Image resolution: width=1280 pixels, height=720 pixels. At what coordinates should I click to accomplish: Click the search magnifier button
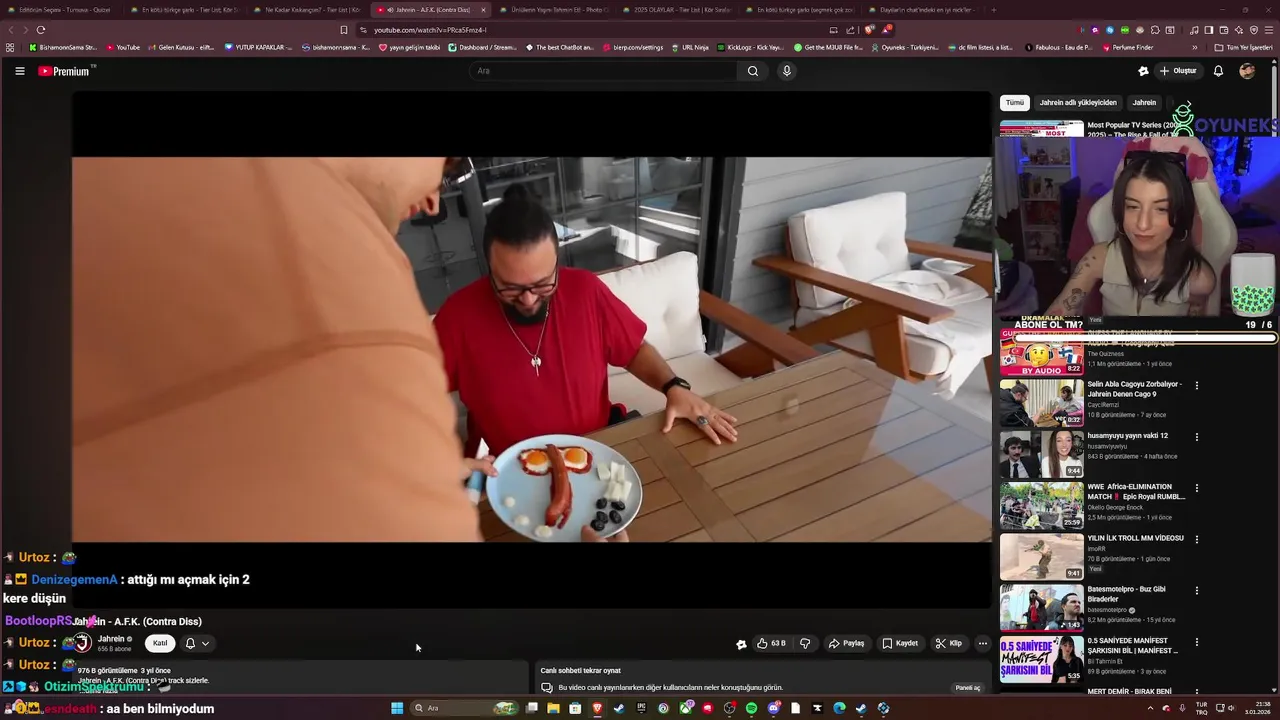click(753, 71)
